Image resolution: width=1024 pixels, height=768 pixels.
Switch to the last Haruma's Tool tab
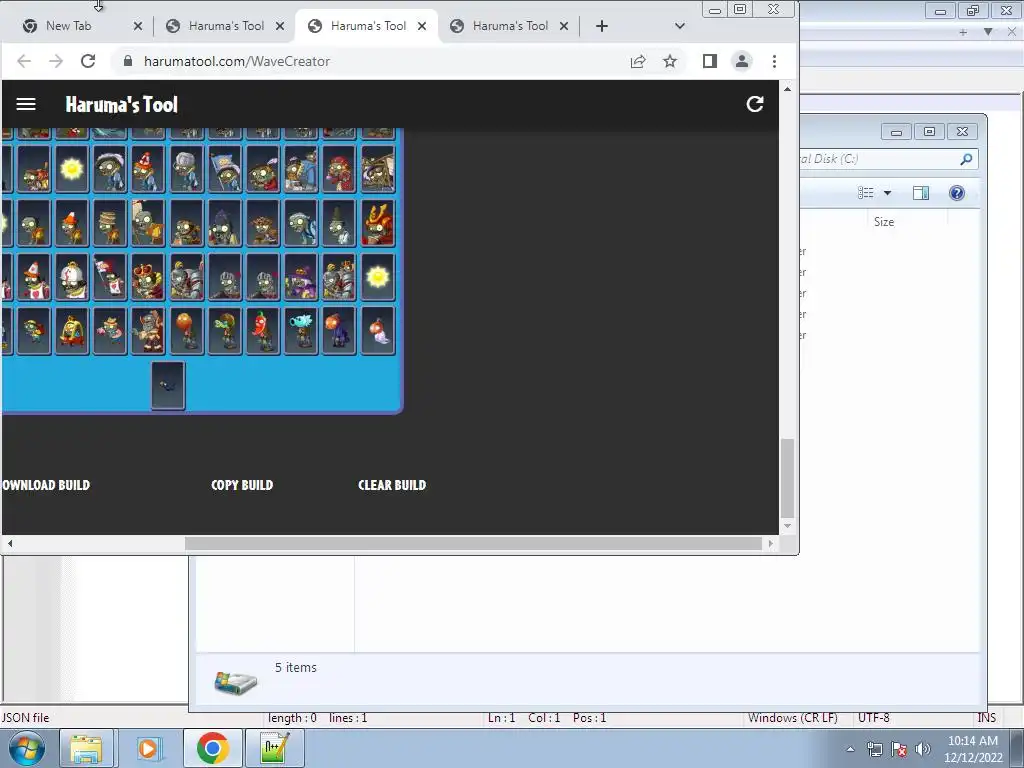click(x=510, y=26)
